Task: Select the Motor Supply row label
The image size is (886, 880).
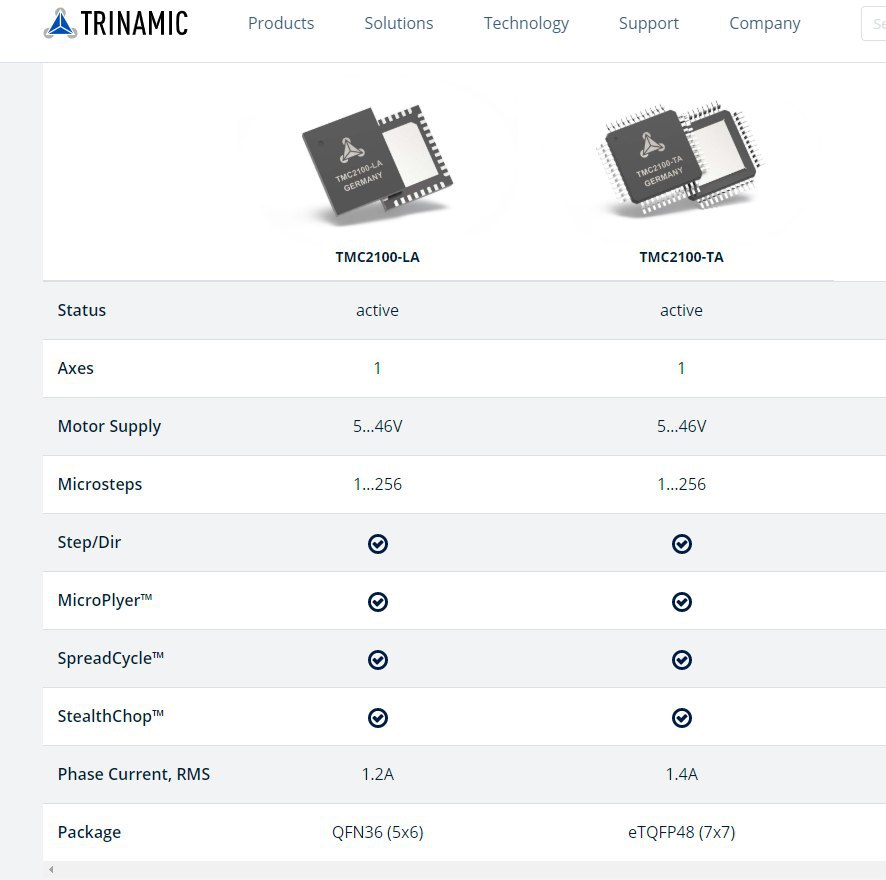Action: point(109,427)
